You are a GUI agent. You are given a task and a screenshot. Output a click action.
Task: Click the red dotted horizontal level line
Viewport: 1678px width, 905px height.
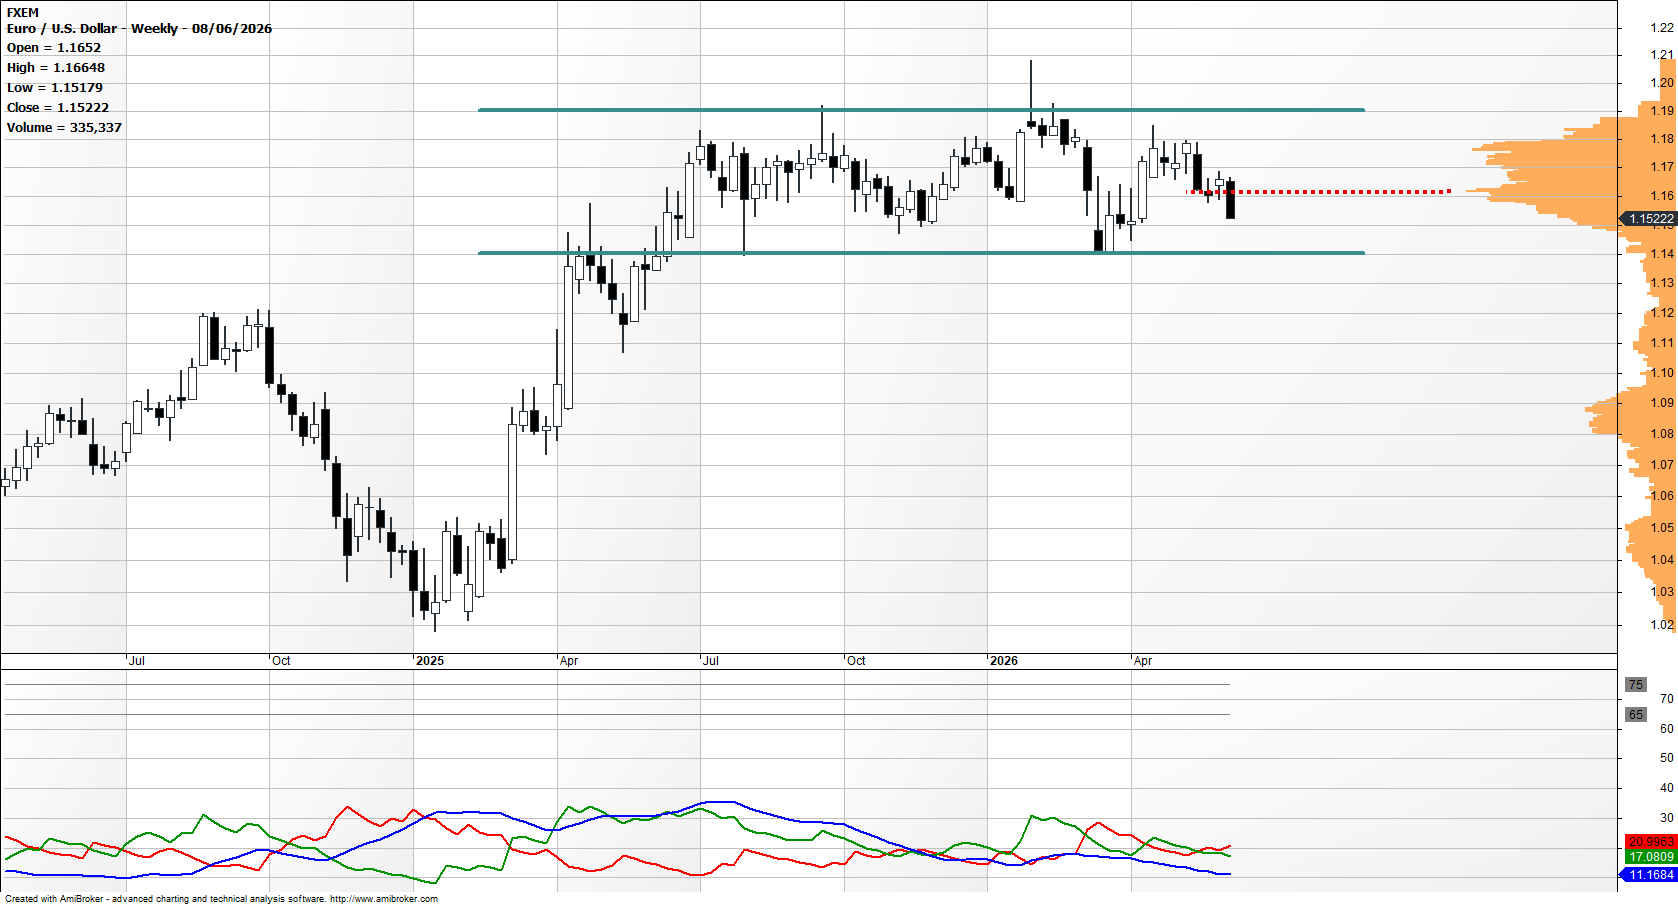click(x=1318, y=191)
